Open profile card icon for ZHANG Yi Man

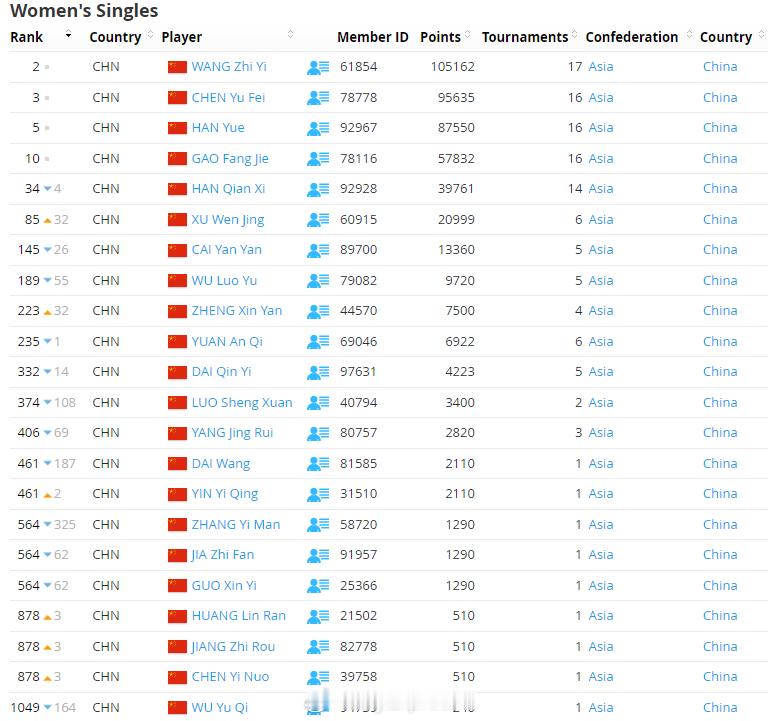(x=318, y=525)
